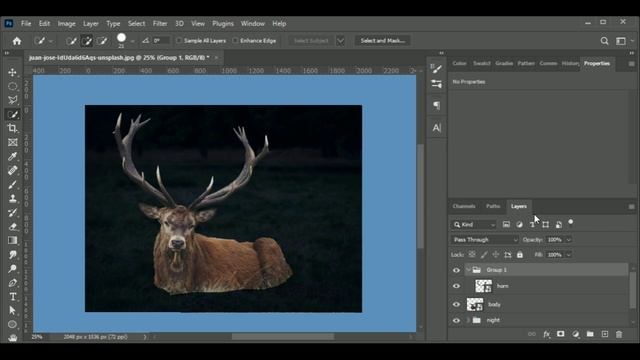Hide the night group

pyautogui.click(x=456, y=321)
